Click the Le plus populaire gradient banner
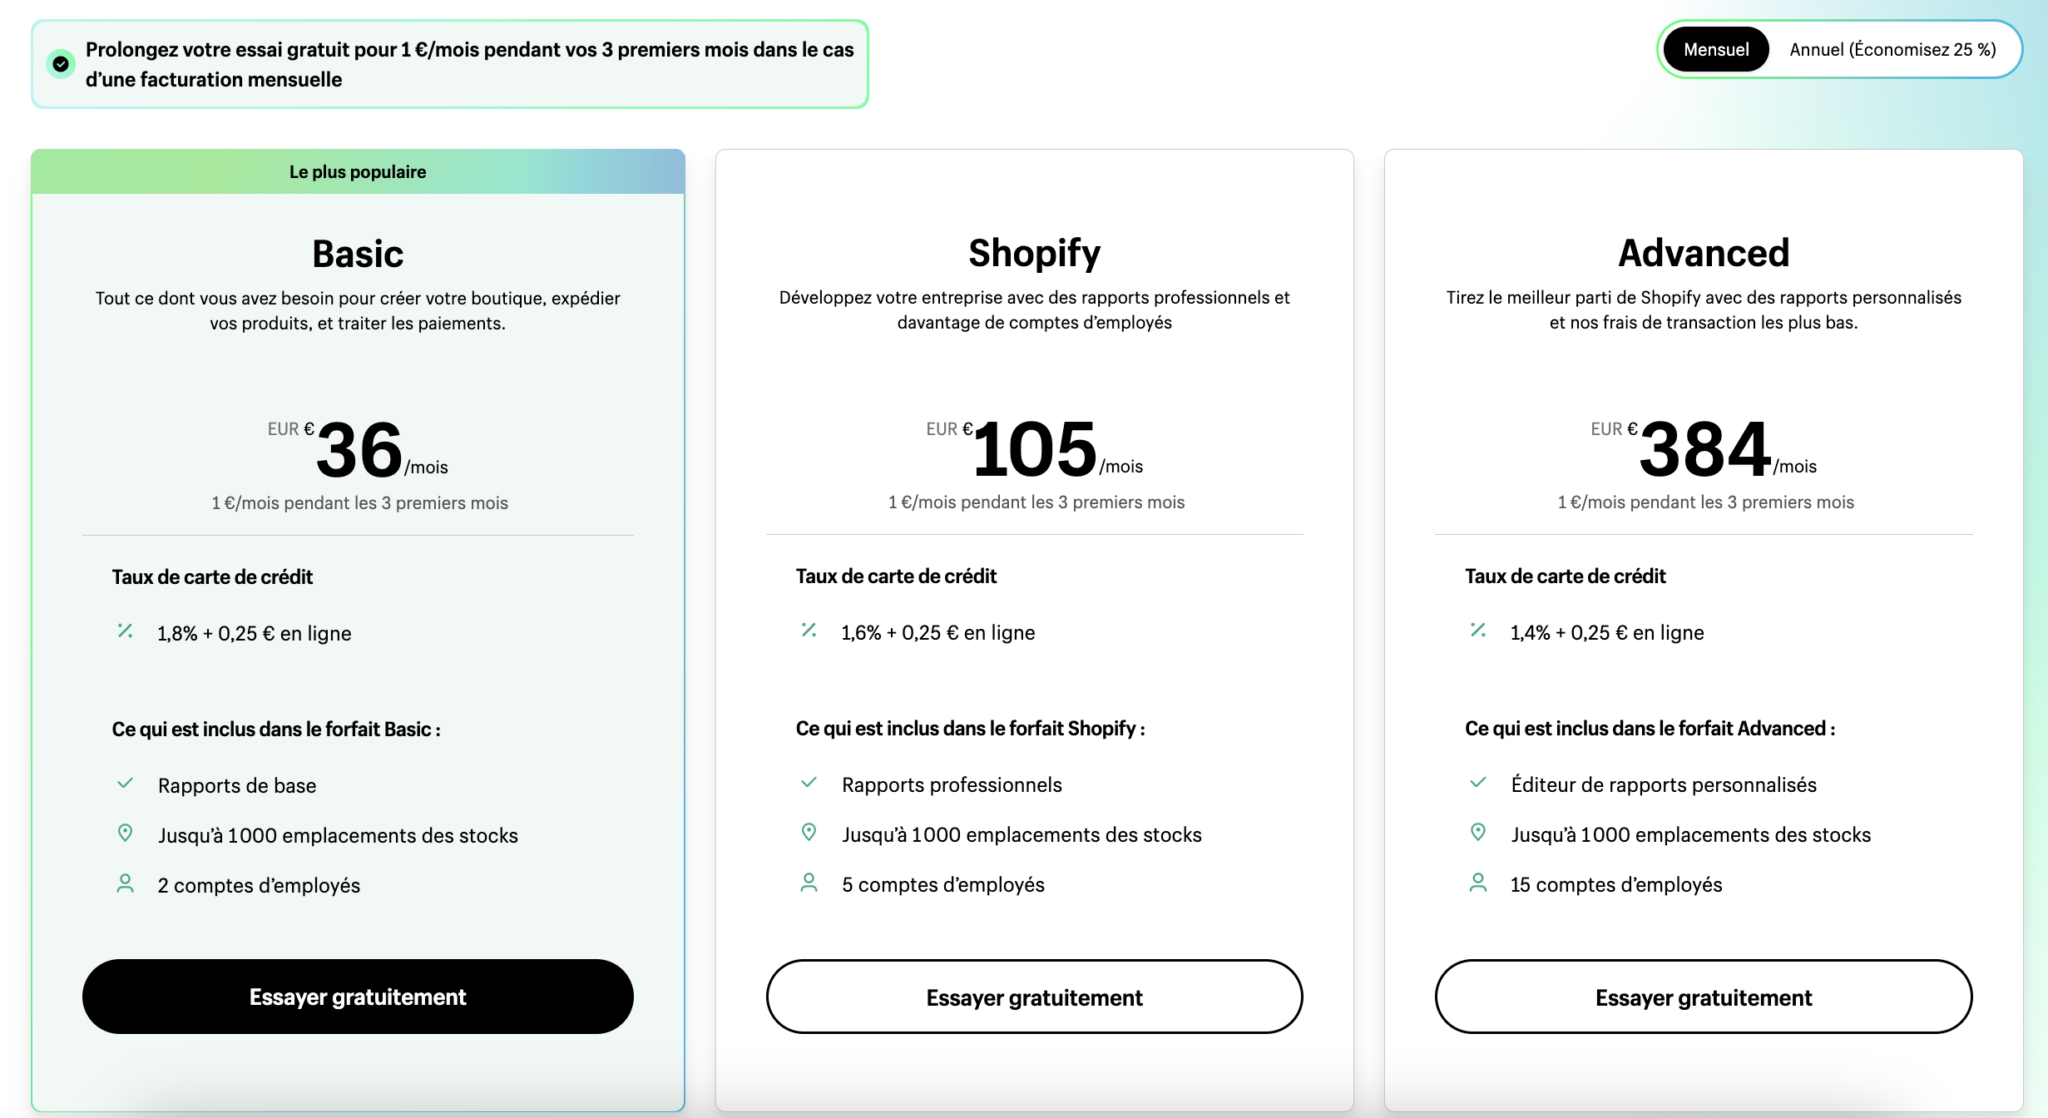Image resolution: width=2048 pixels, height=1118 pixels. tap(358, 172)
